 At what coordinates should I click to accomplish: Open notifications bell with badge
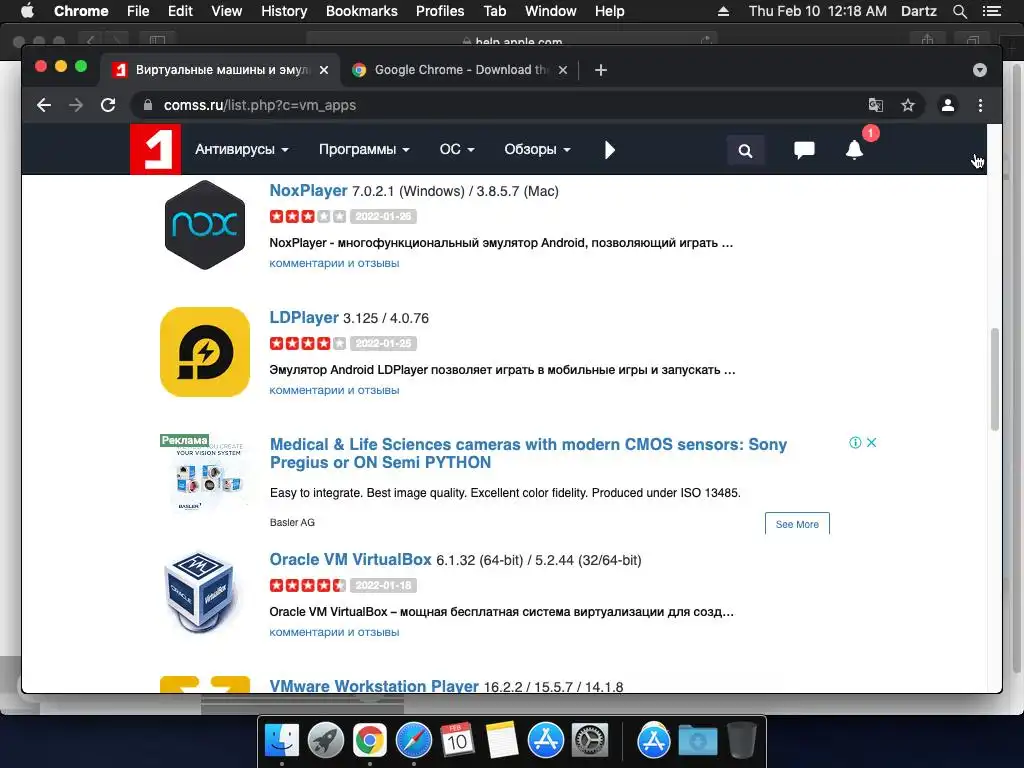(854, 150)
